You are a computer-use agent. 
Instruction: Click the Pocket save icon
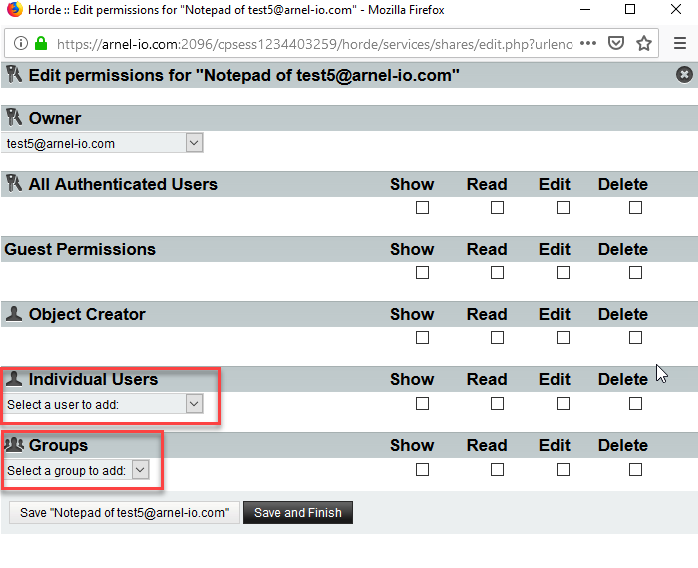(x=617, y=44)
